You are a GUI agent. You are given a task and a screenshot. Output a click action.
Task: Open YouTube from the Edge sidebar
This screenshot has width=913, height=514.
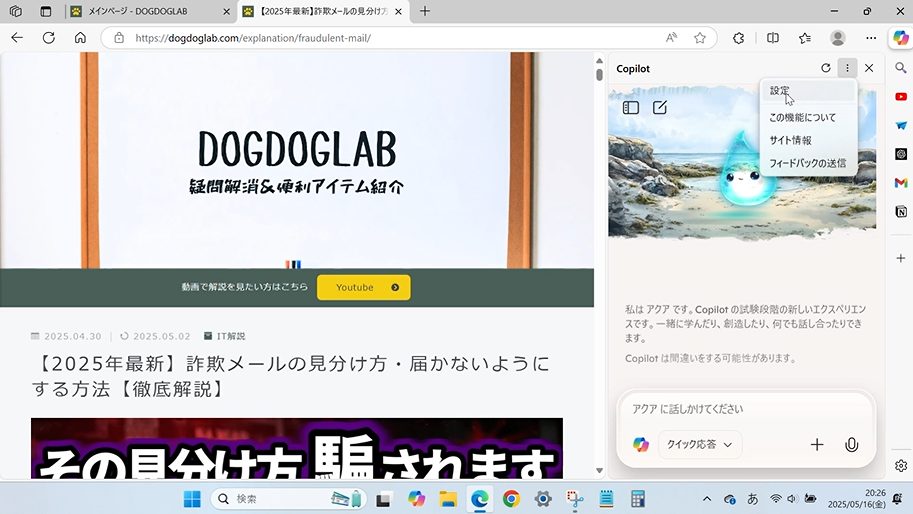pos(901,97)
